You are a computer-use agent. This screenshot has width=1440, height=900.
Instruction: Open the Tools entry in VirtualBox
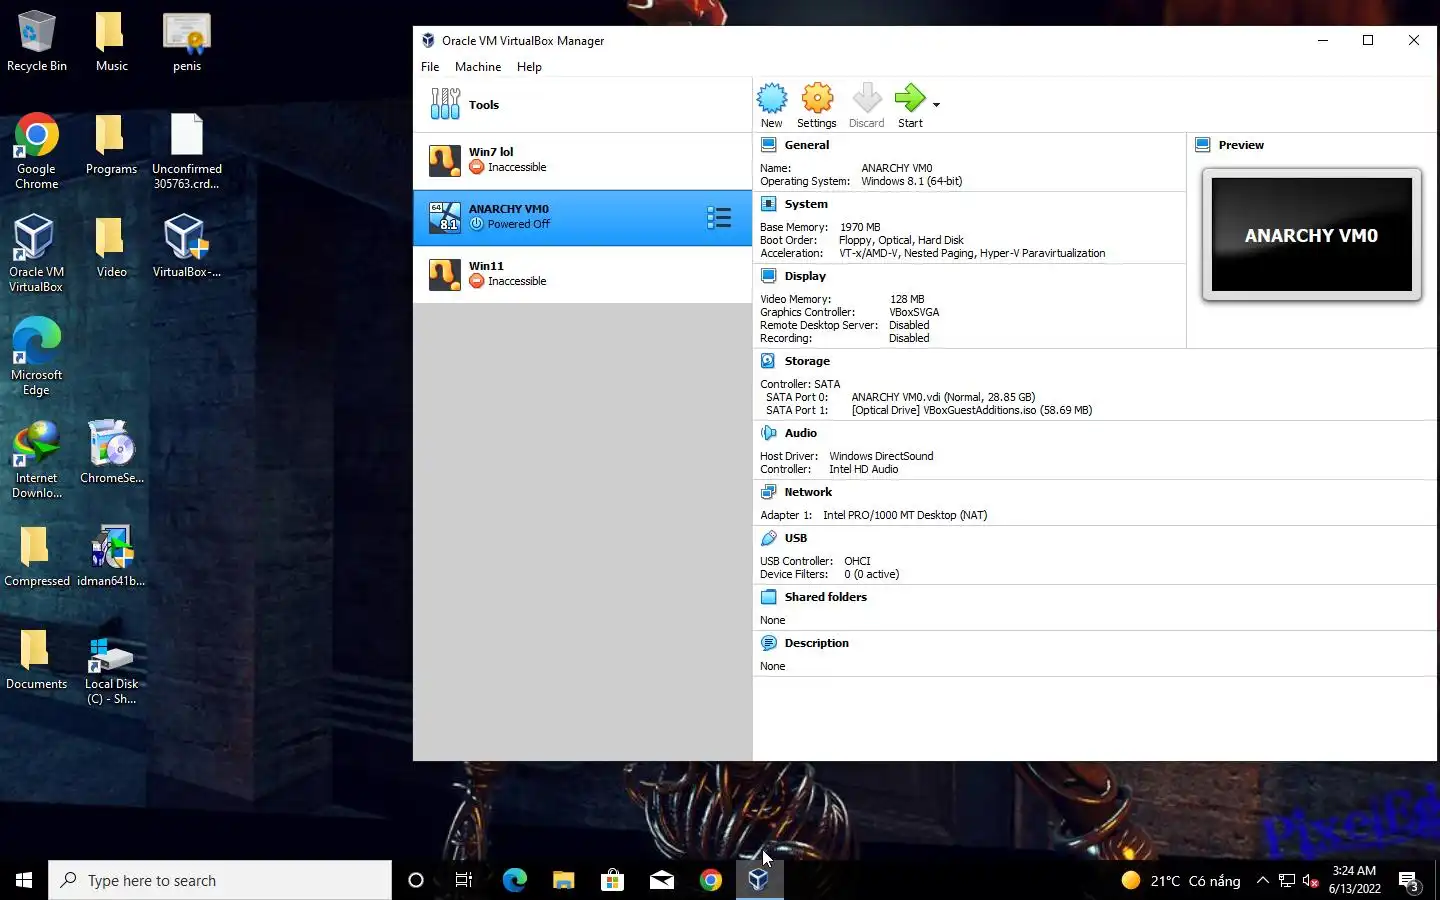point(582,105)
